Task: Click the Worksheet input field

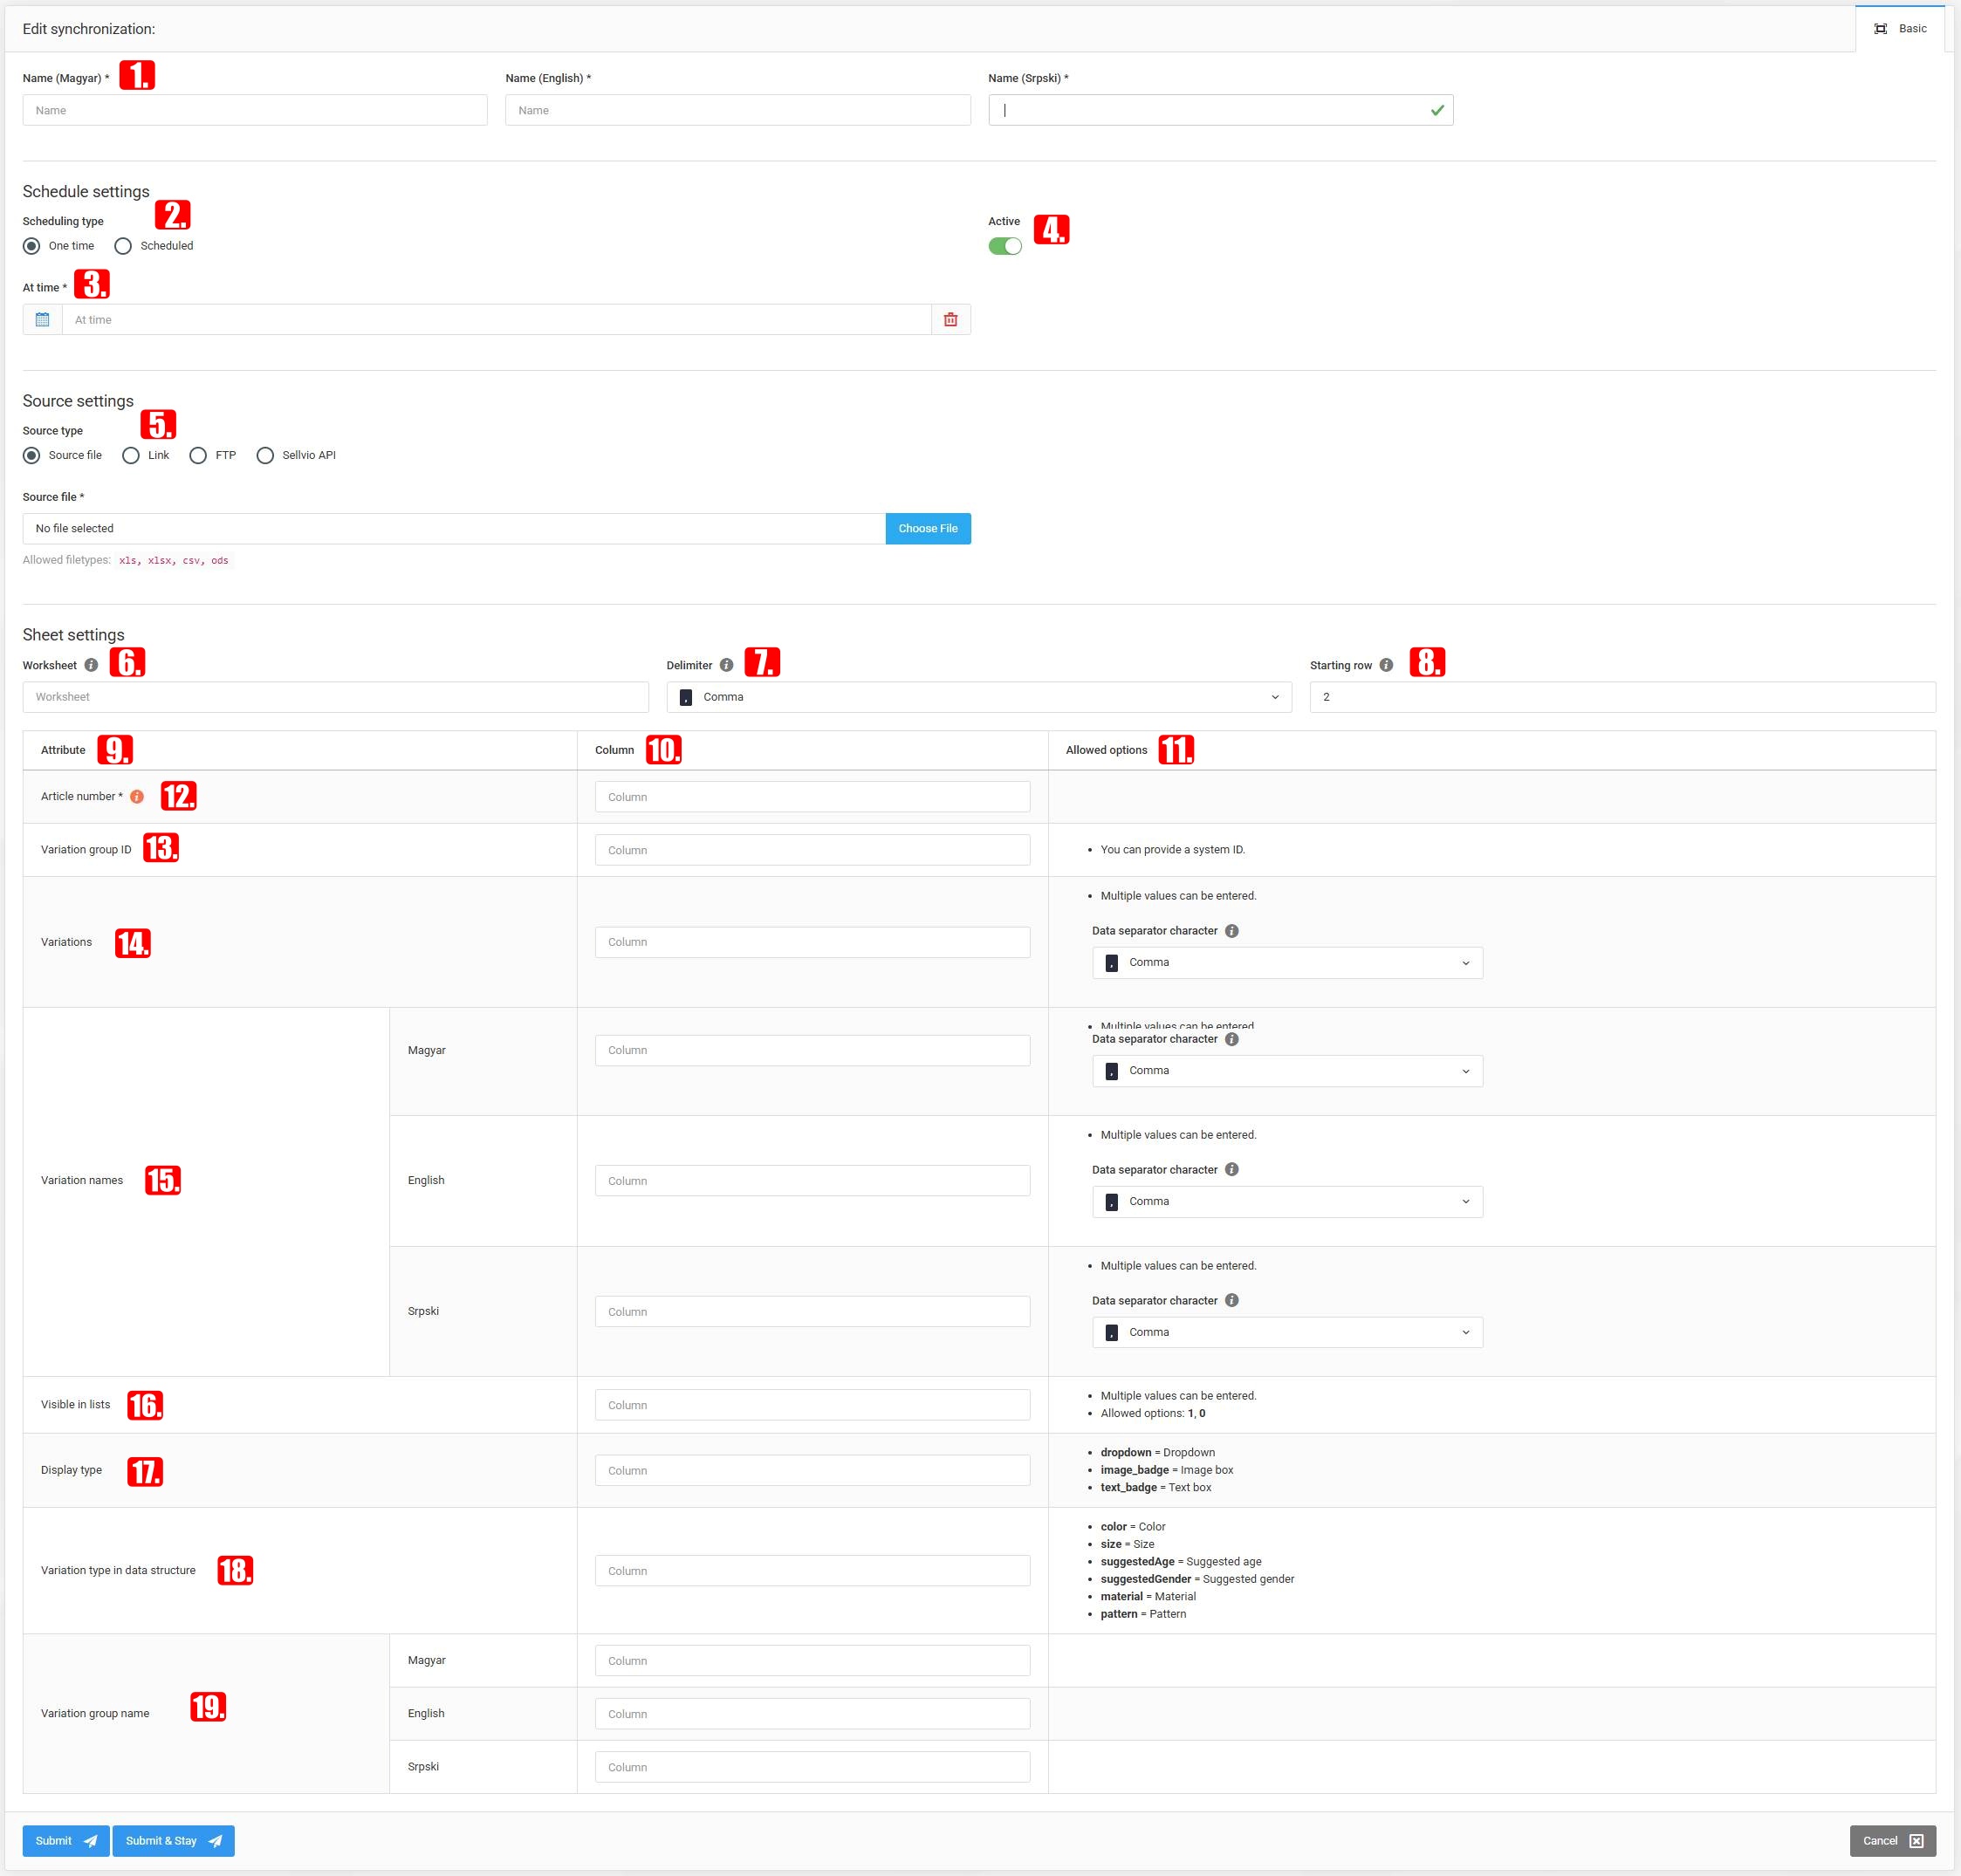Action: (336, 697)
